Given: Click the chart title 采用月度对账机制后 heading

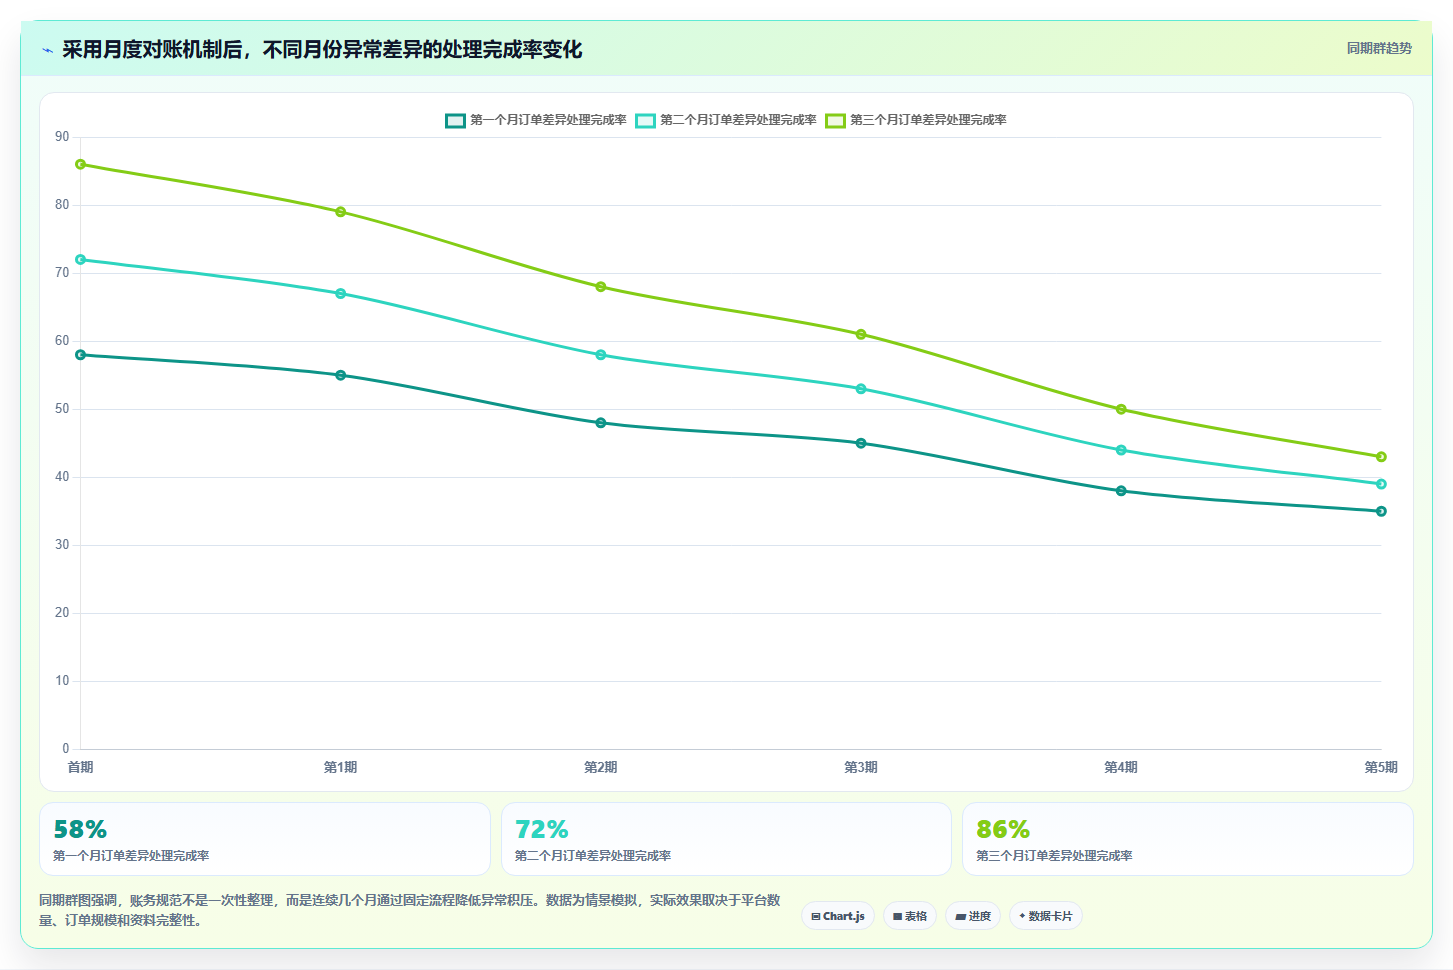Looking at the screenshot, I should (322, 50).
